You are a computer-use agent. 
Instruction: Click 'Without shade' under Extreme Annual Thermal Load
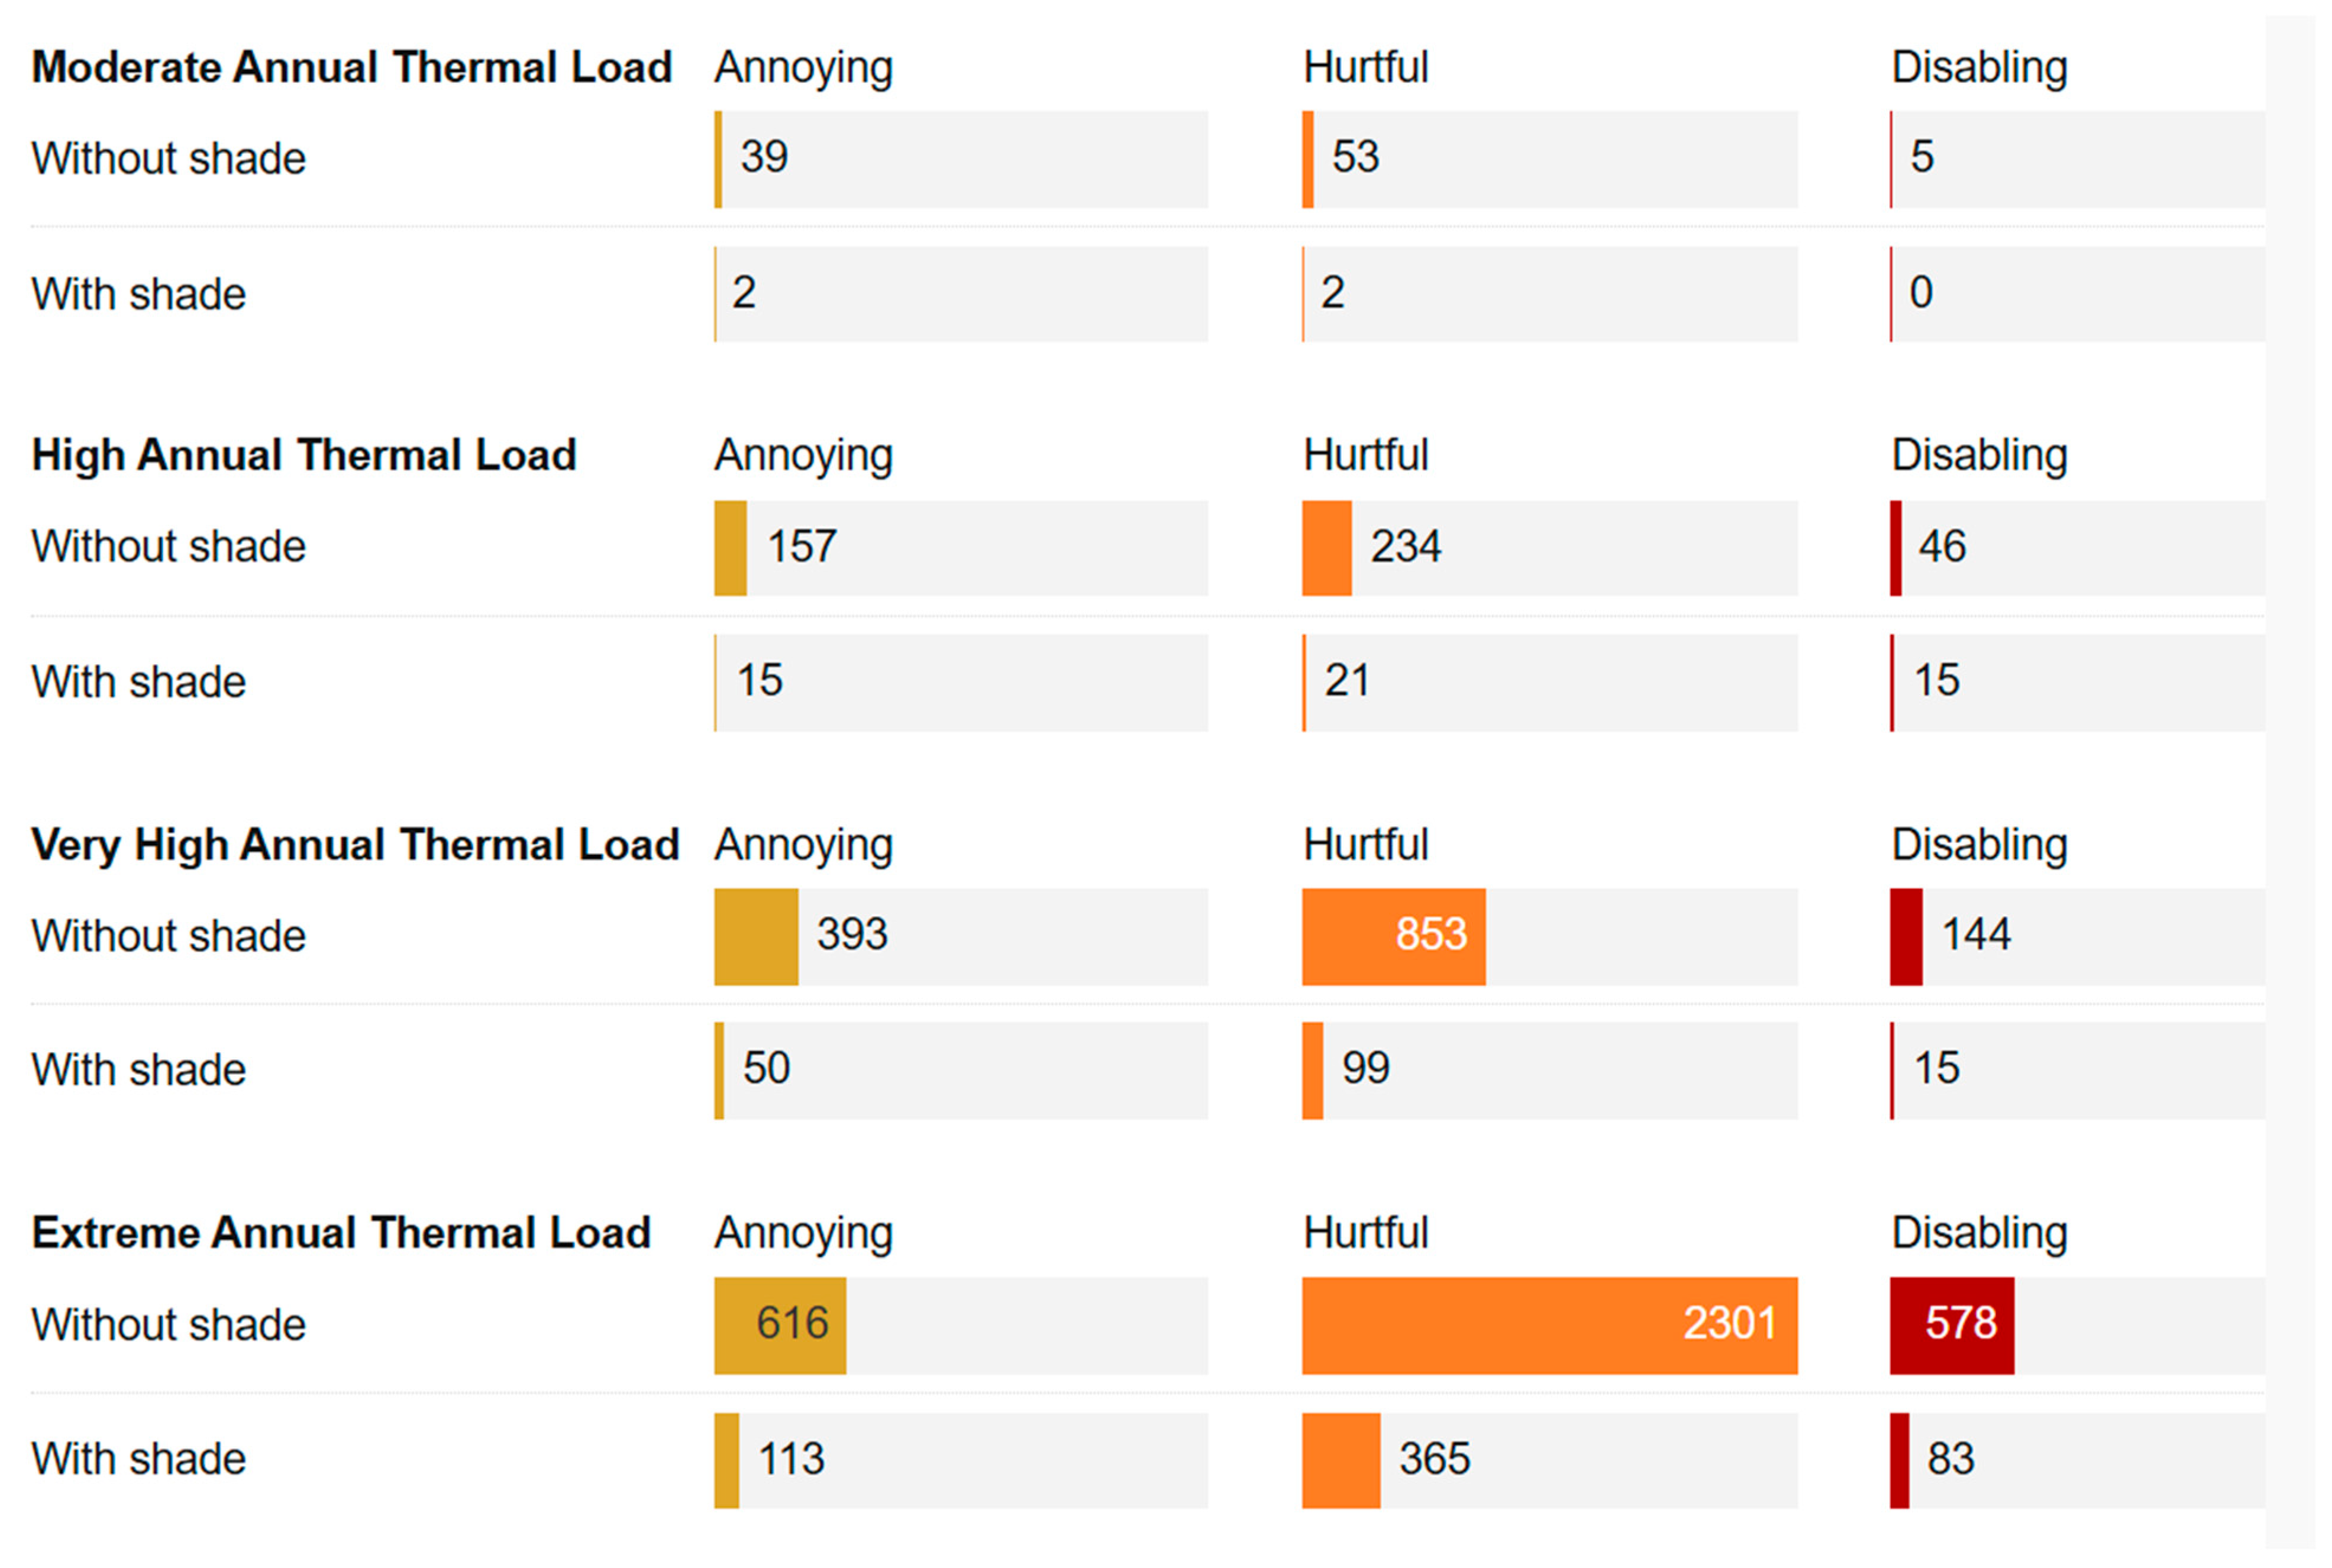coord(168,1325)
